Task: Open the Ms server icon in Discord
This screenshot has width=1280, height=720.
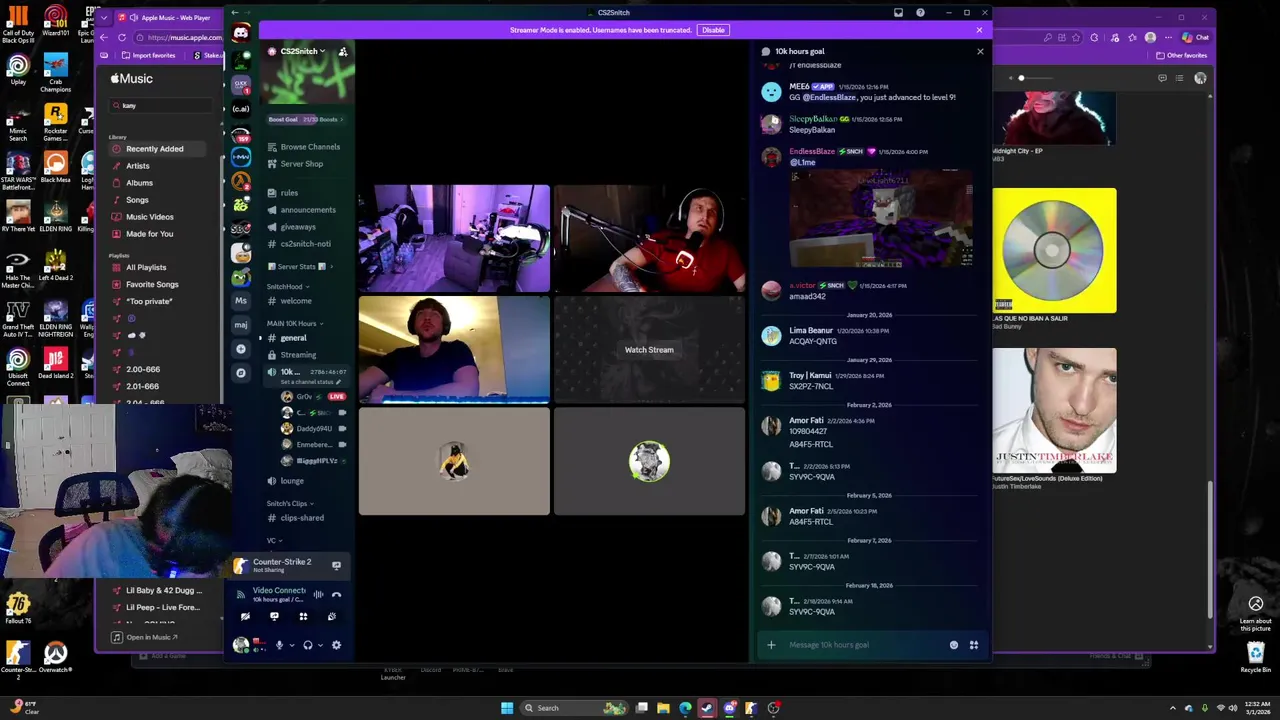Action: 241,301
